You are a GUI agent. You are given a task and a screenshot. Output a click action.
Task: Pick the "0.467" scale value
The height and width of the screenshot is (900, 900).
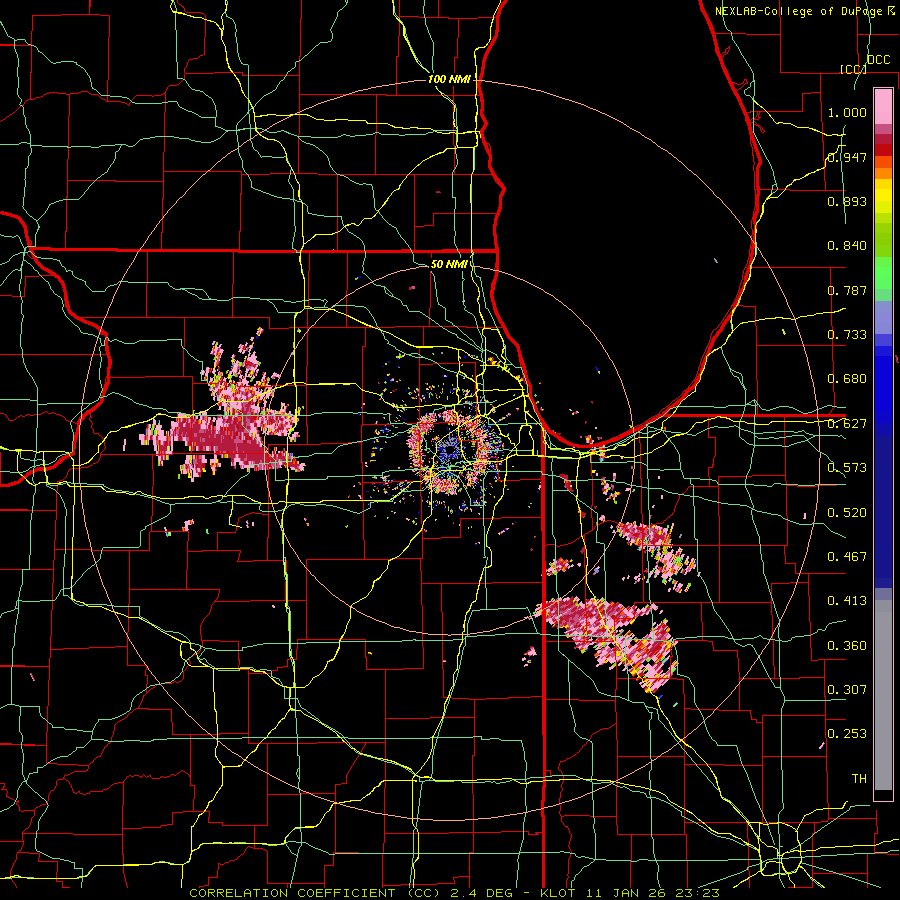coord(847,556)
